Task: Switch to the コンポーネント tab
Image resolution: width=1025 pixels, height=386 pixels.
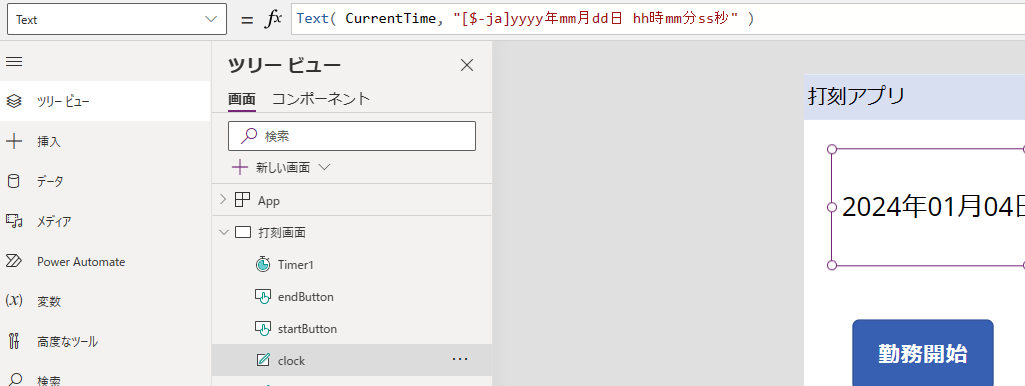Action: tap(321, 99)
